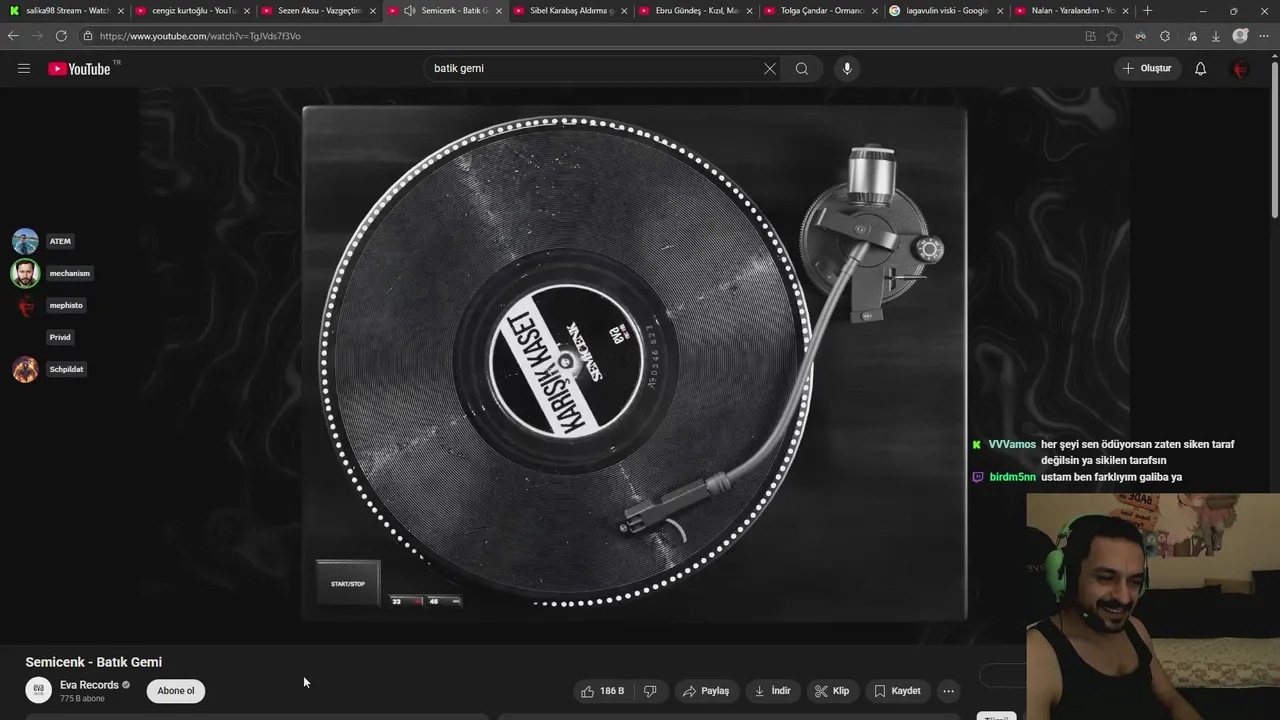Open the Oluştur create button
The image size is (1280, 720).
tap(1148, 69)
